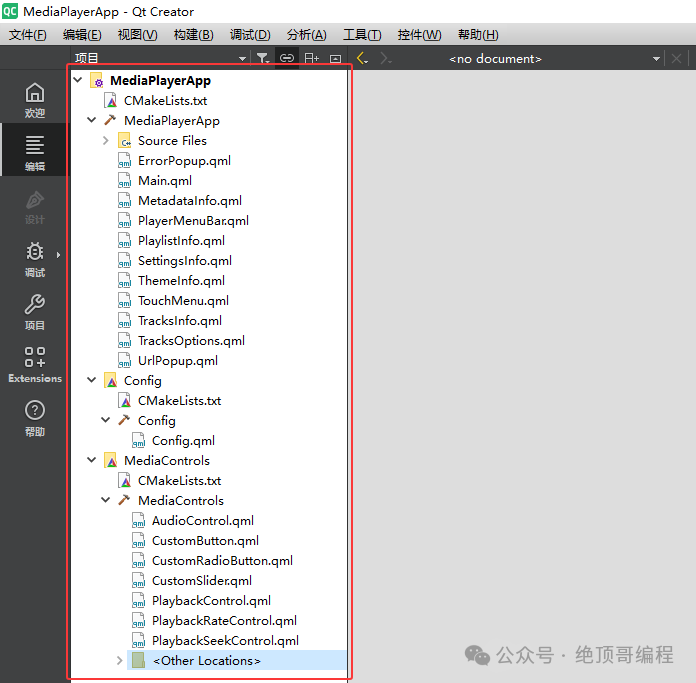Select CustomButton.qml file
The height and width of the screenshot is (683, 696).
(205, 541)
